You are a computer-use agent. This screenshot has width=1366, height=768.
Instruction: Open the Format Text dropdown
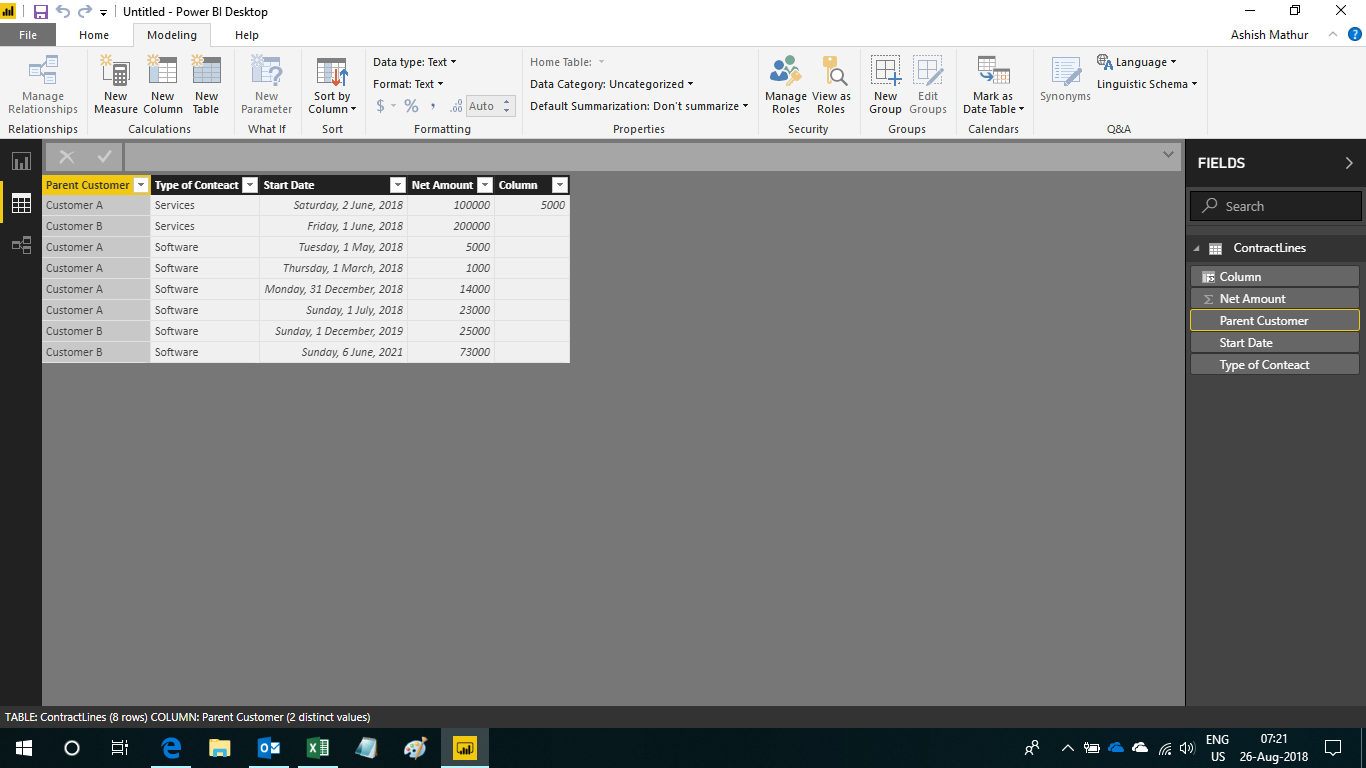pos(408,84)
